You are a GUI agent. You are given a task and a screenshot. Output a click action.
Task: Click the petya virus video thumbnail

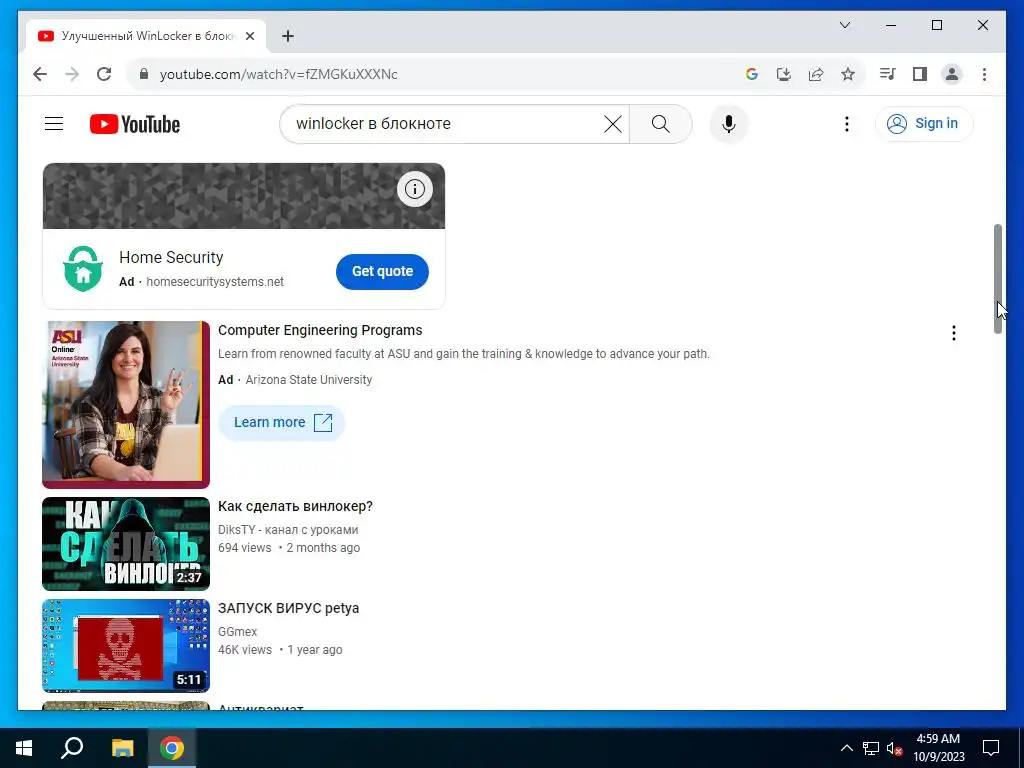[x=126, y=646]
